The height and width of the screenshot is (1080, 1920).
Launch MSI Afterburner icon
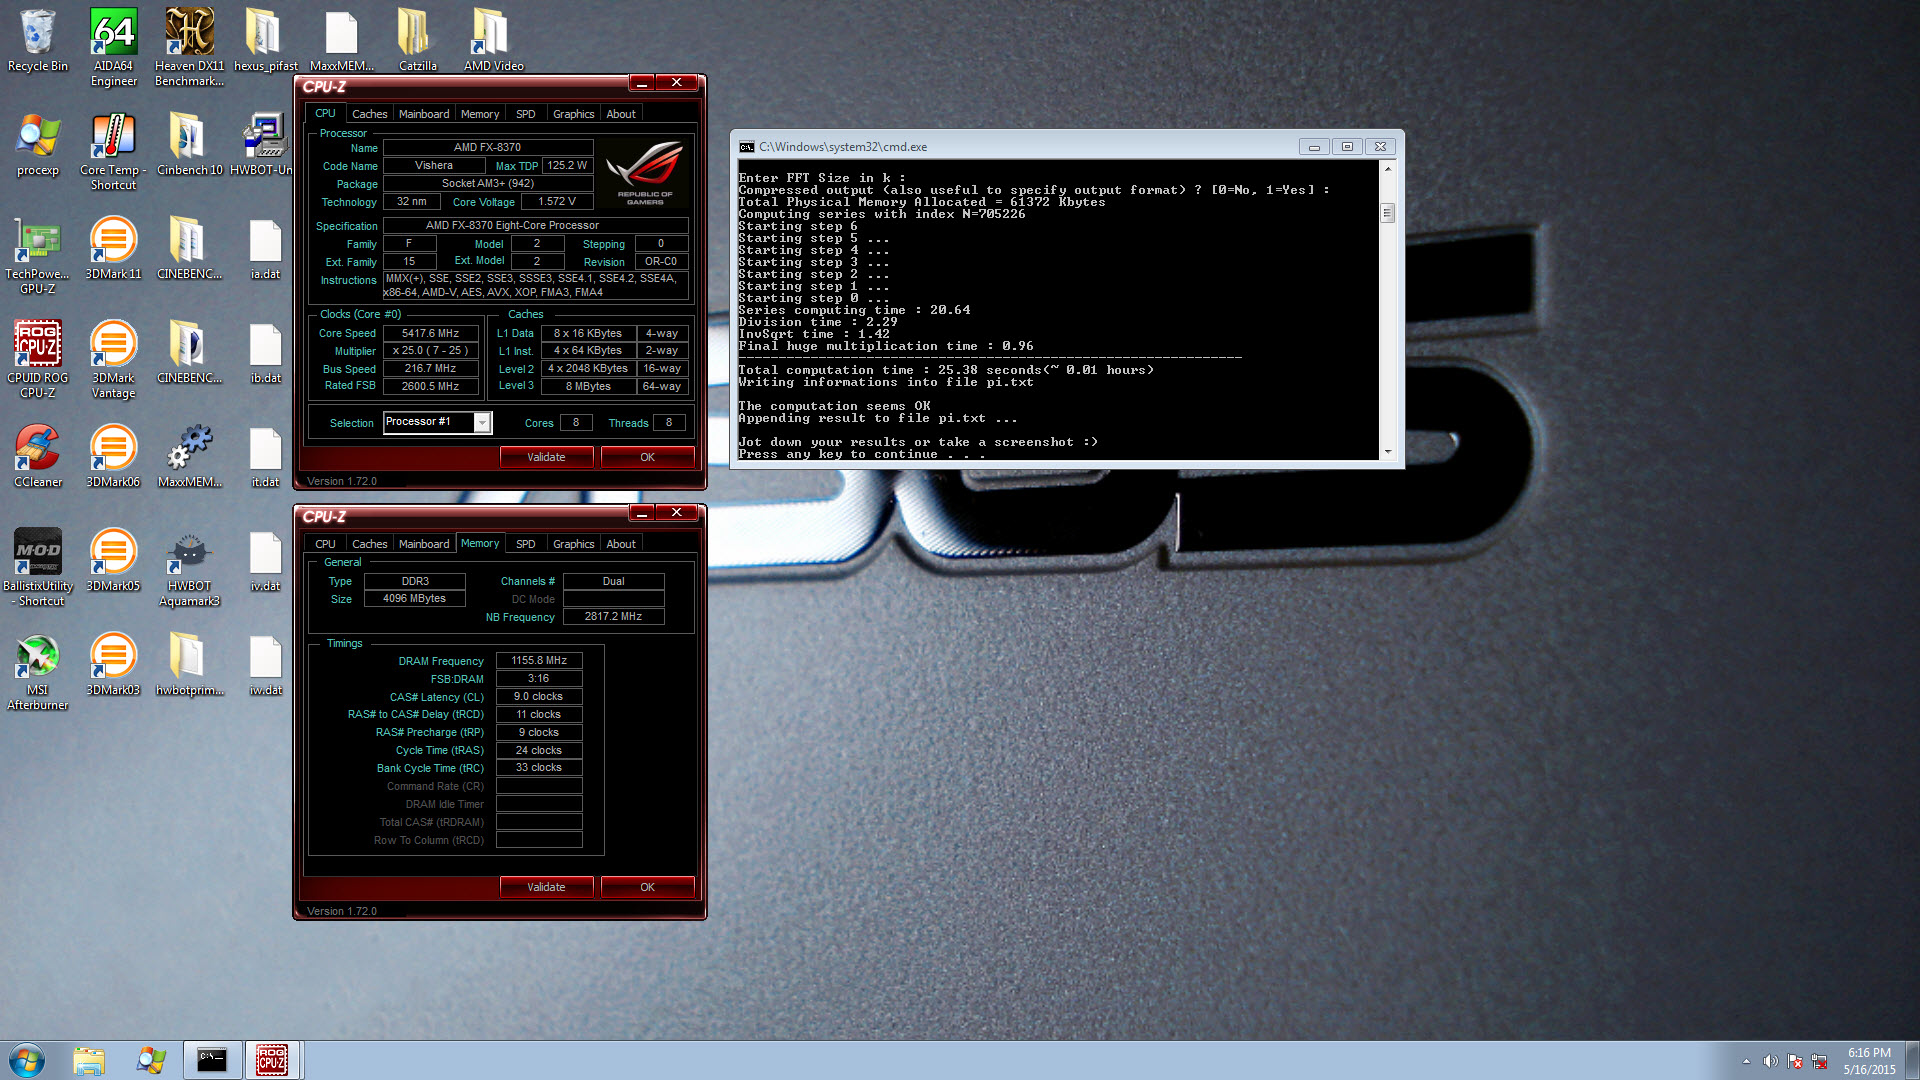click(x=38, y=672)
